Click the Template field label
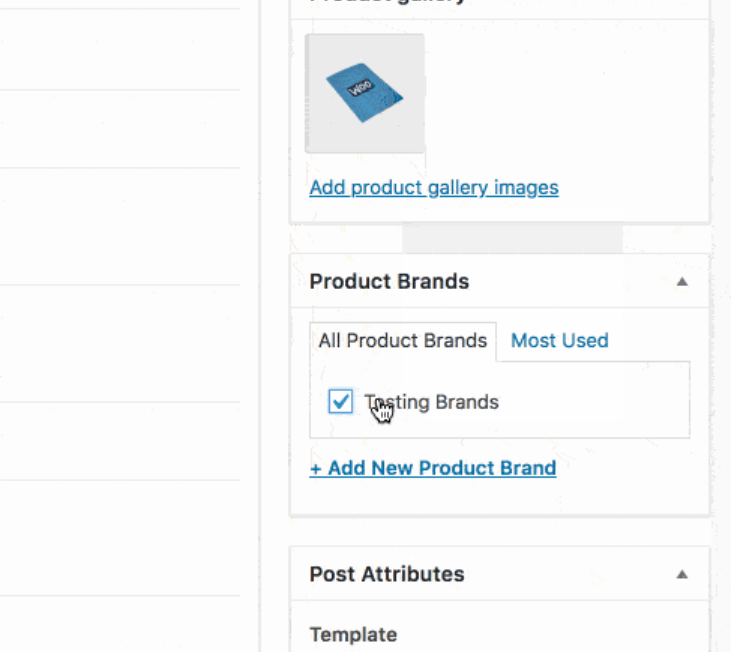Screen dimensions: 733x654 point(353,635)
